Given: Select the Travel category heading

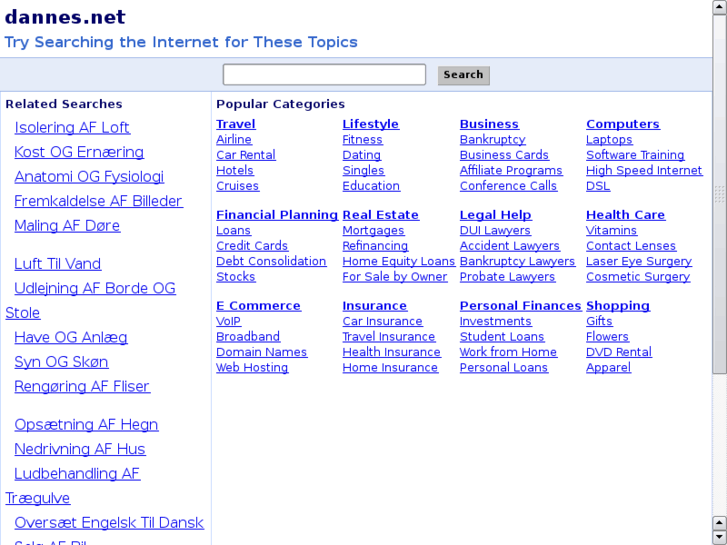Looking at the screenshot, I should point(236,124).
